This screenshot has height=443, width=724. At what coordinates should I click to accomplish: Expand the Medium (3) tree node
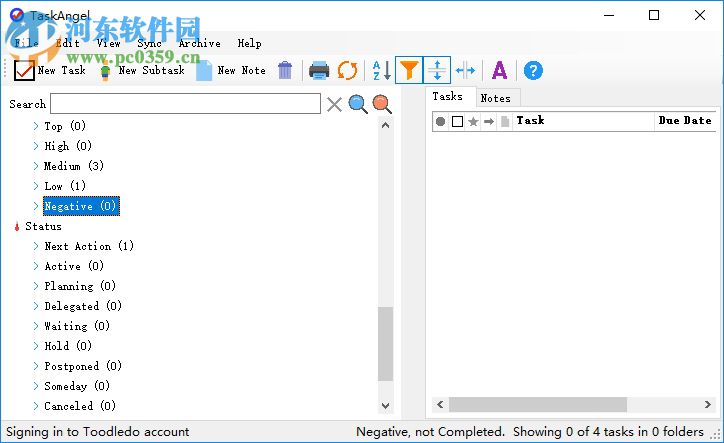tap(36, 166)
